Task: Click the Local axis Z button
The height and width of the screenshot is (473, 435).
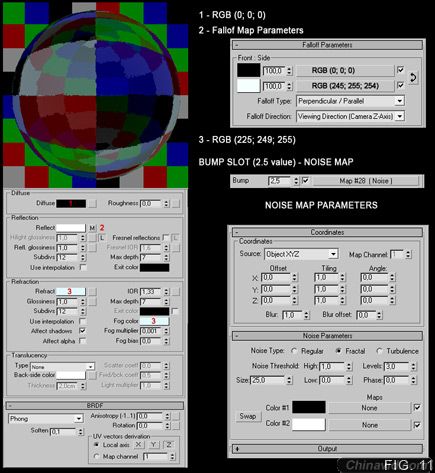Action: click(169, 445)
